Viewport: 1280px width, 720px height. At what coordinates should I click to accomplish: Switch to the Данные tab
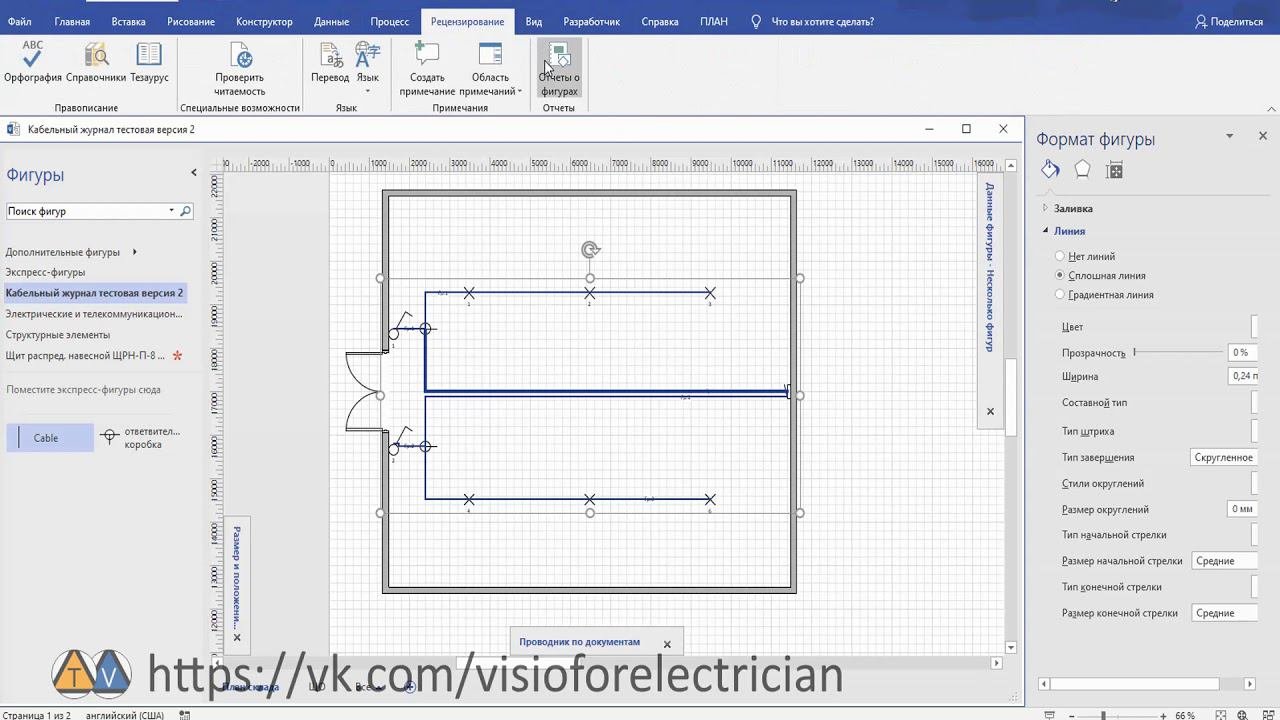coord(331,21)
